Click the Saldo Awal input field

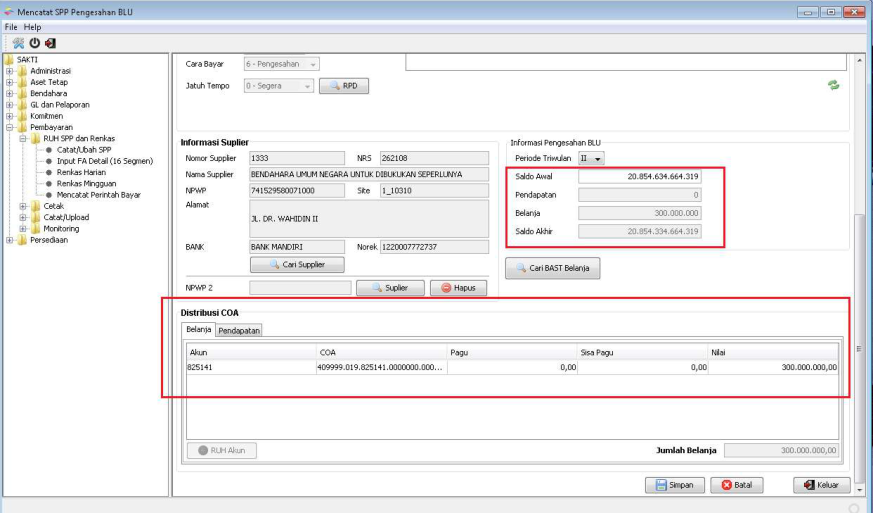[639, 177]
